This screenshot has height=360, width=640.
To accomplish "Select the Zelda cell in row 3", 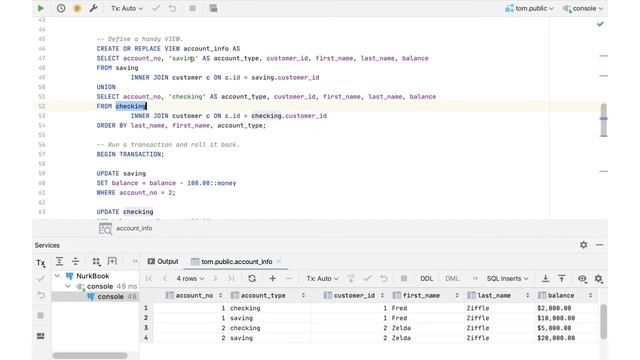I will tap(426, 328).
